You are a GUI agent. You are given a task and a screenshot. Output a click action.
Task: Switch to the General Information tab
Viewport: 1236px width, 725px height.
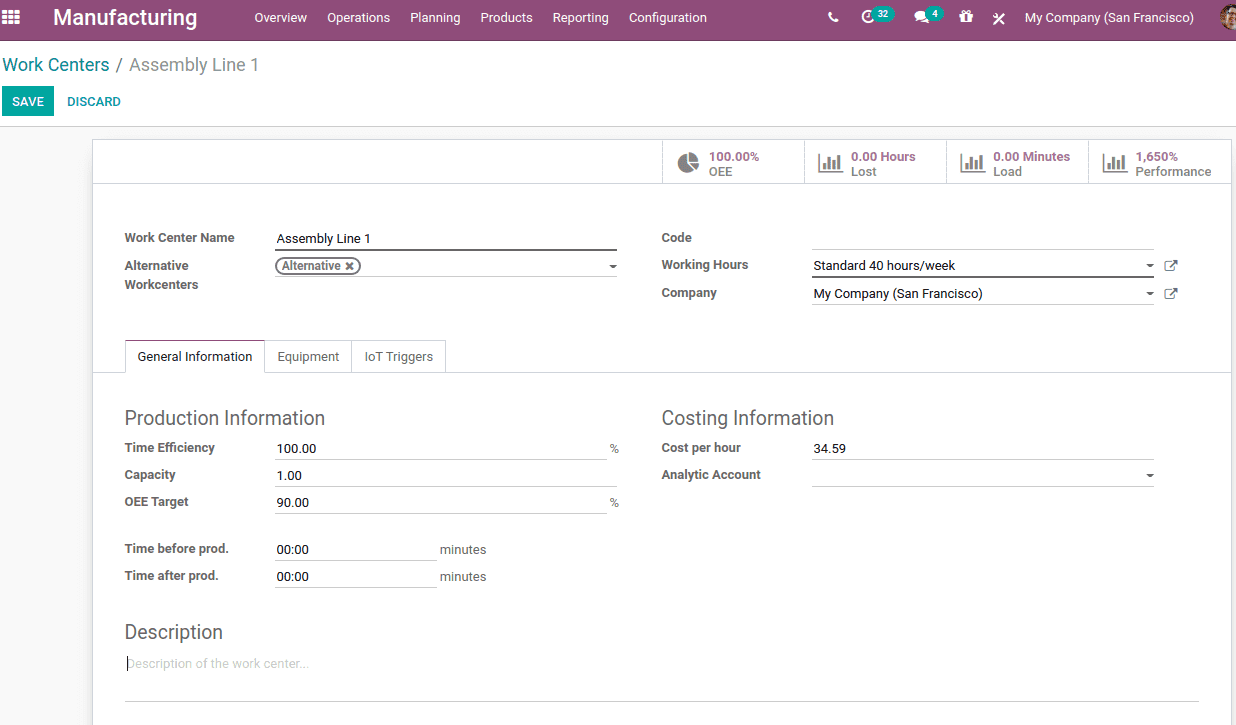click(x=195, y=357)
